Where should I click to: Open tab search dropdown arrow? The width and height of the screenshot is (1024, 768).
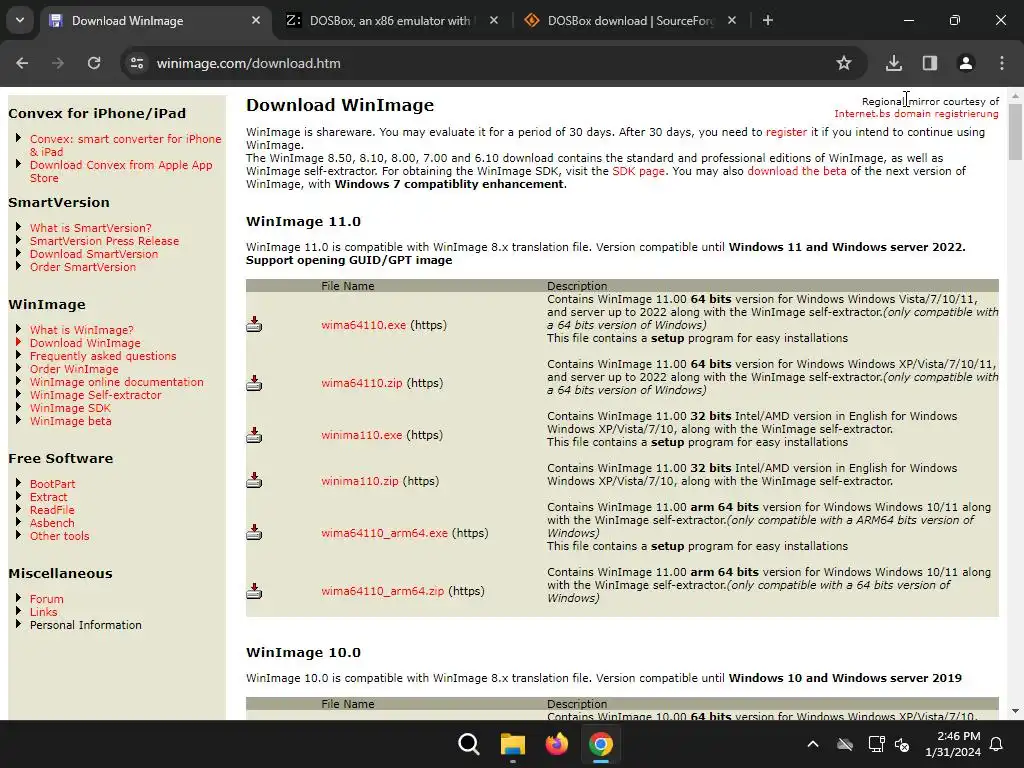click(x=20, y=20)
